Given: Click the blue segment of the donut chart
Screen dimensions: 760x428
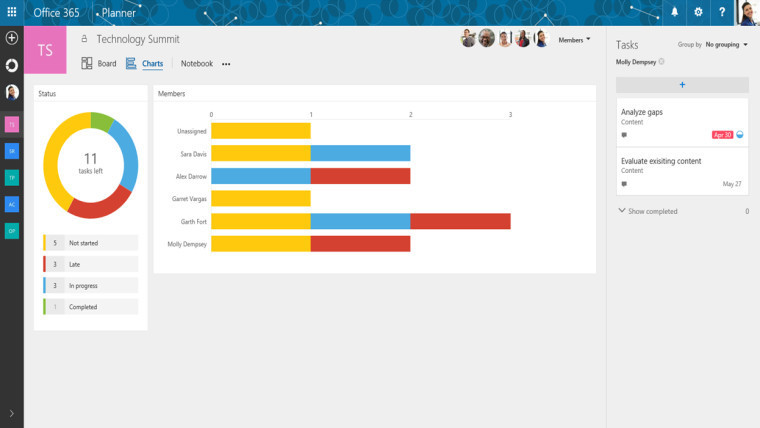Looking at the screenshot, I should click(128, 154).
